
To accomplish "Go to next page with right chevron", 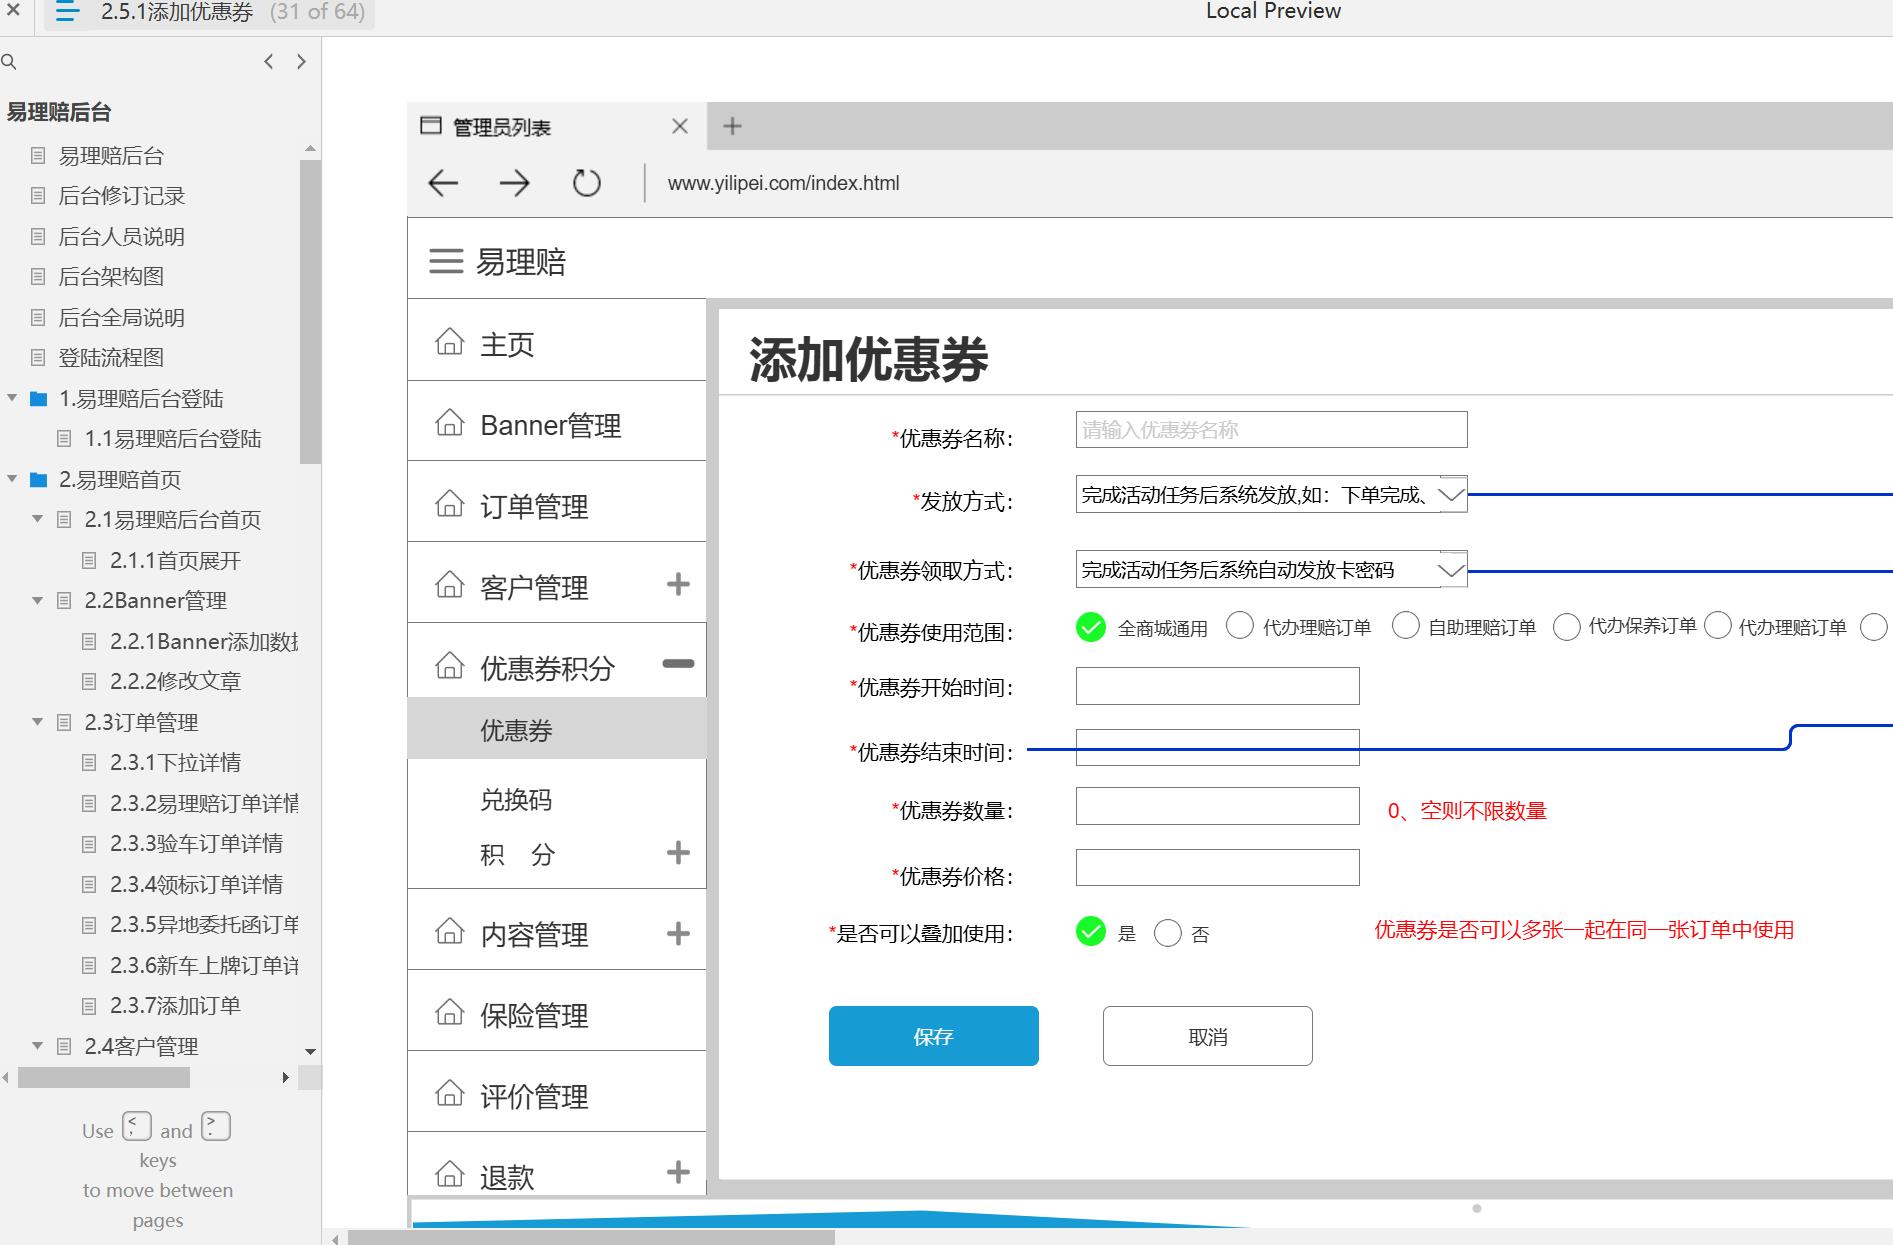I will (x=301, y=62).
